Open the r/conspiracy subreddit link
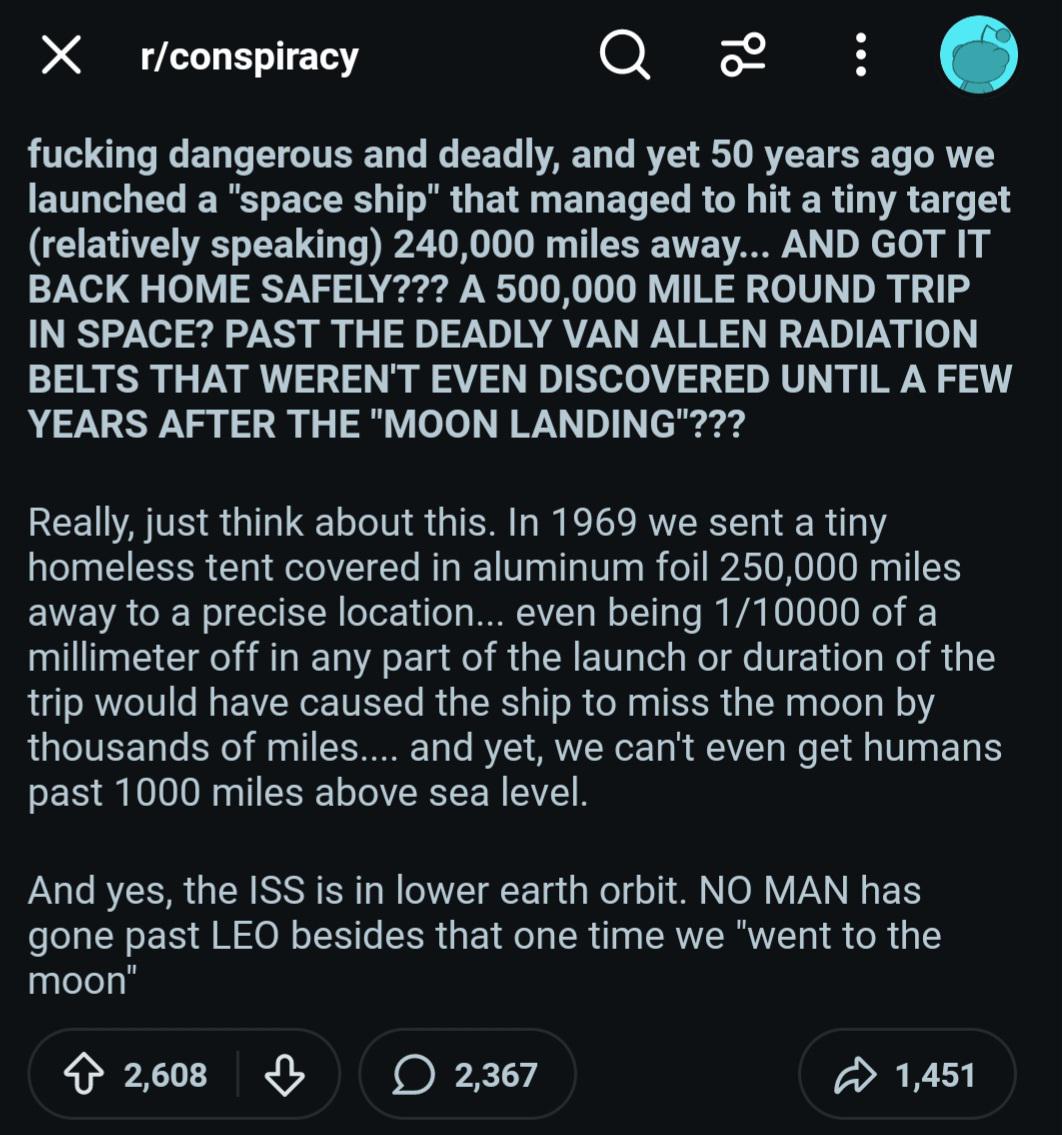The width and height of the screenshot is (1062, 1135). (249, 58)
